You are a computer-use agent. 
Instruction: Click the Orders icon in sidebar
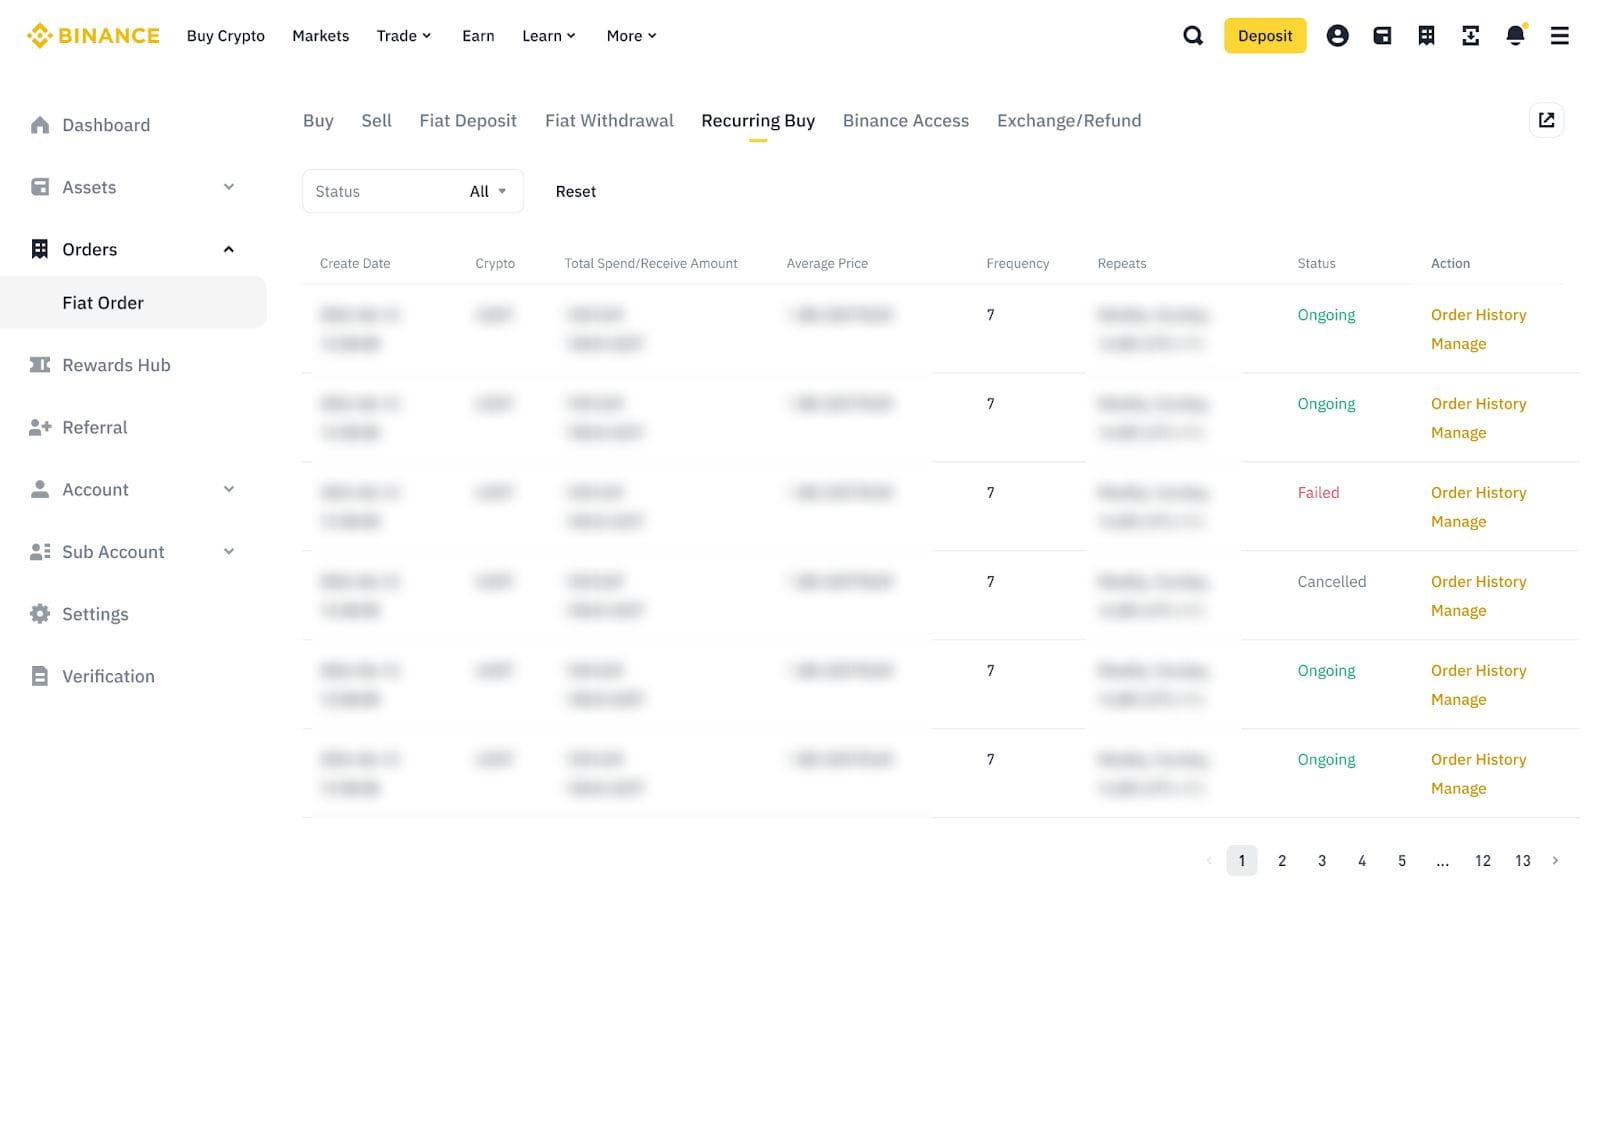[x=40, y=249]
